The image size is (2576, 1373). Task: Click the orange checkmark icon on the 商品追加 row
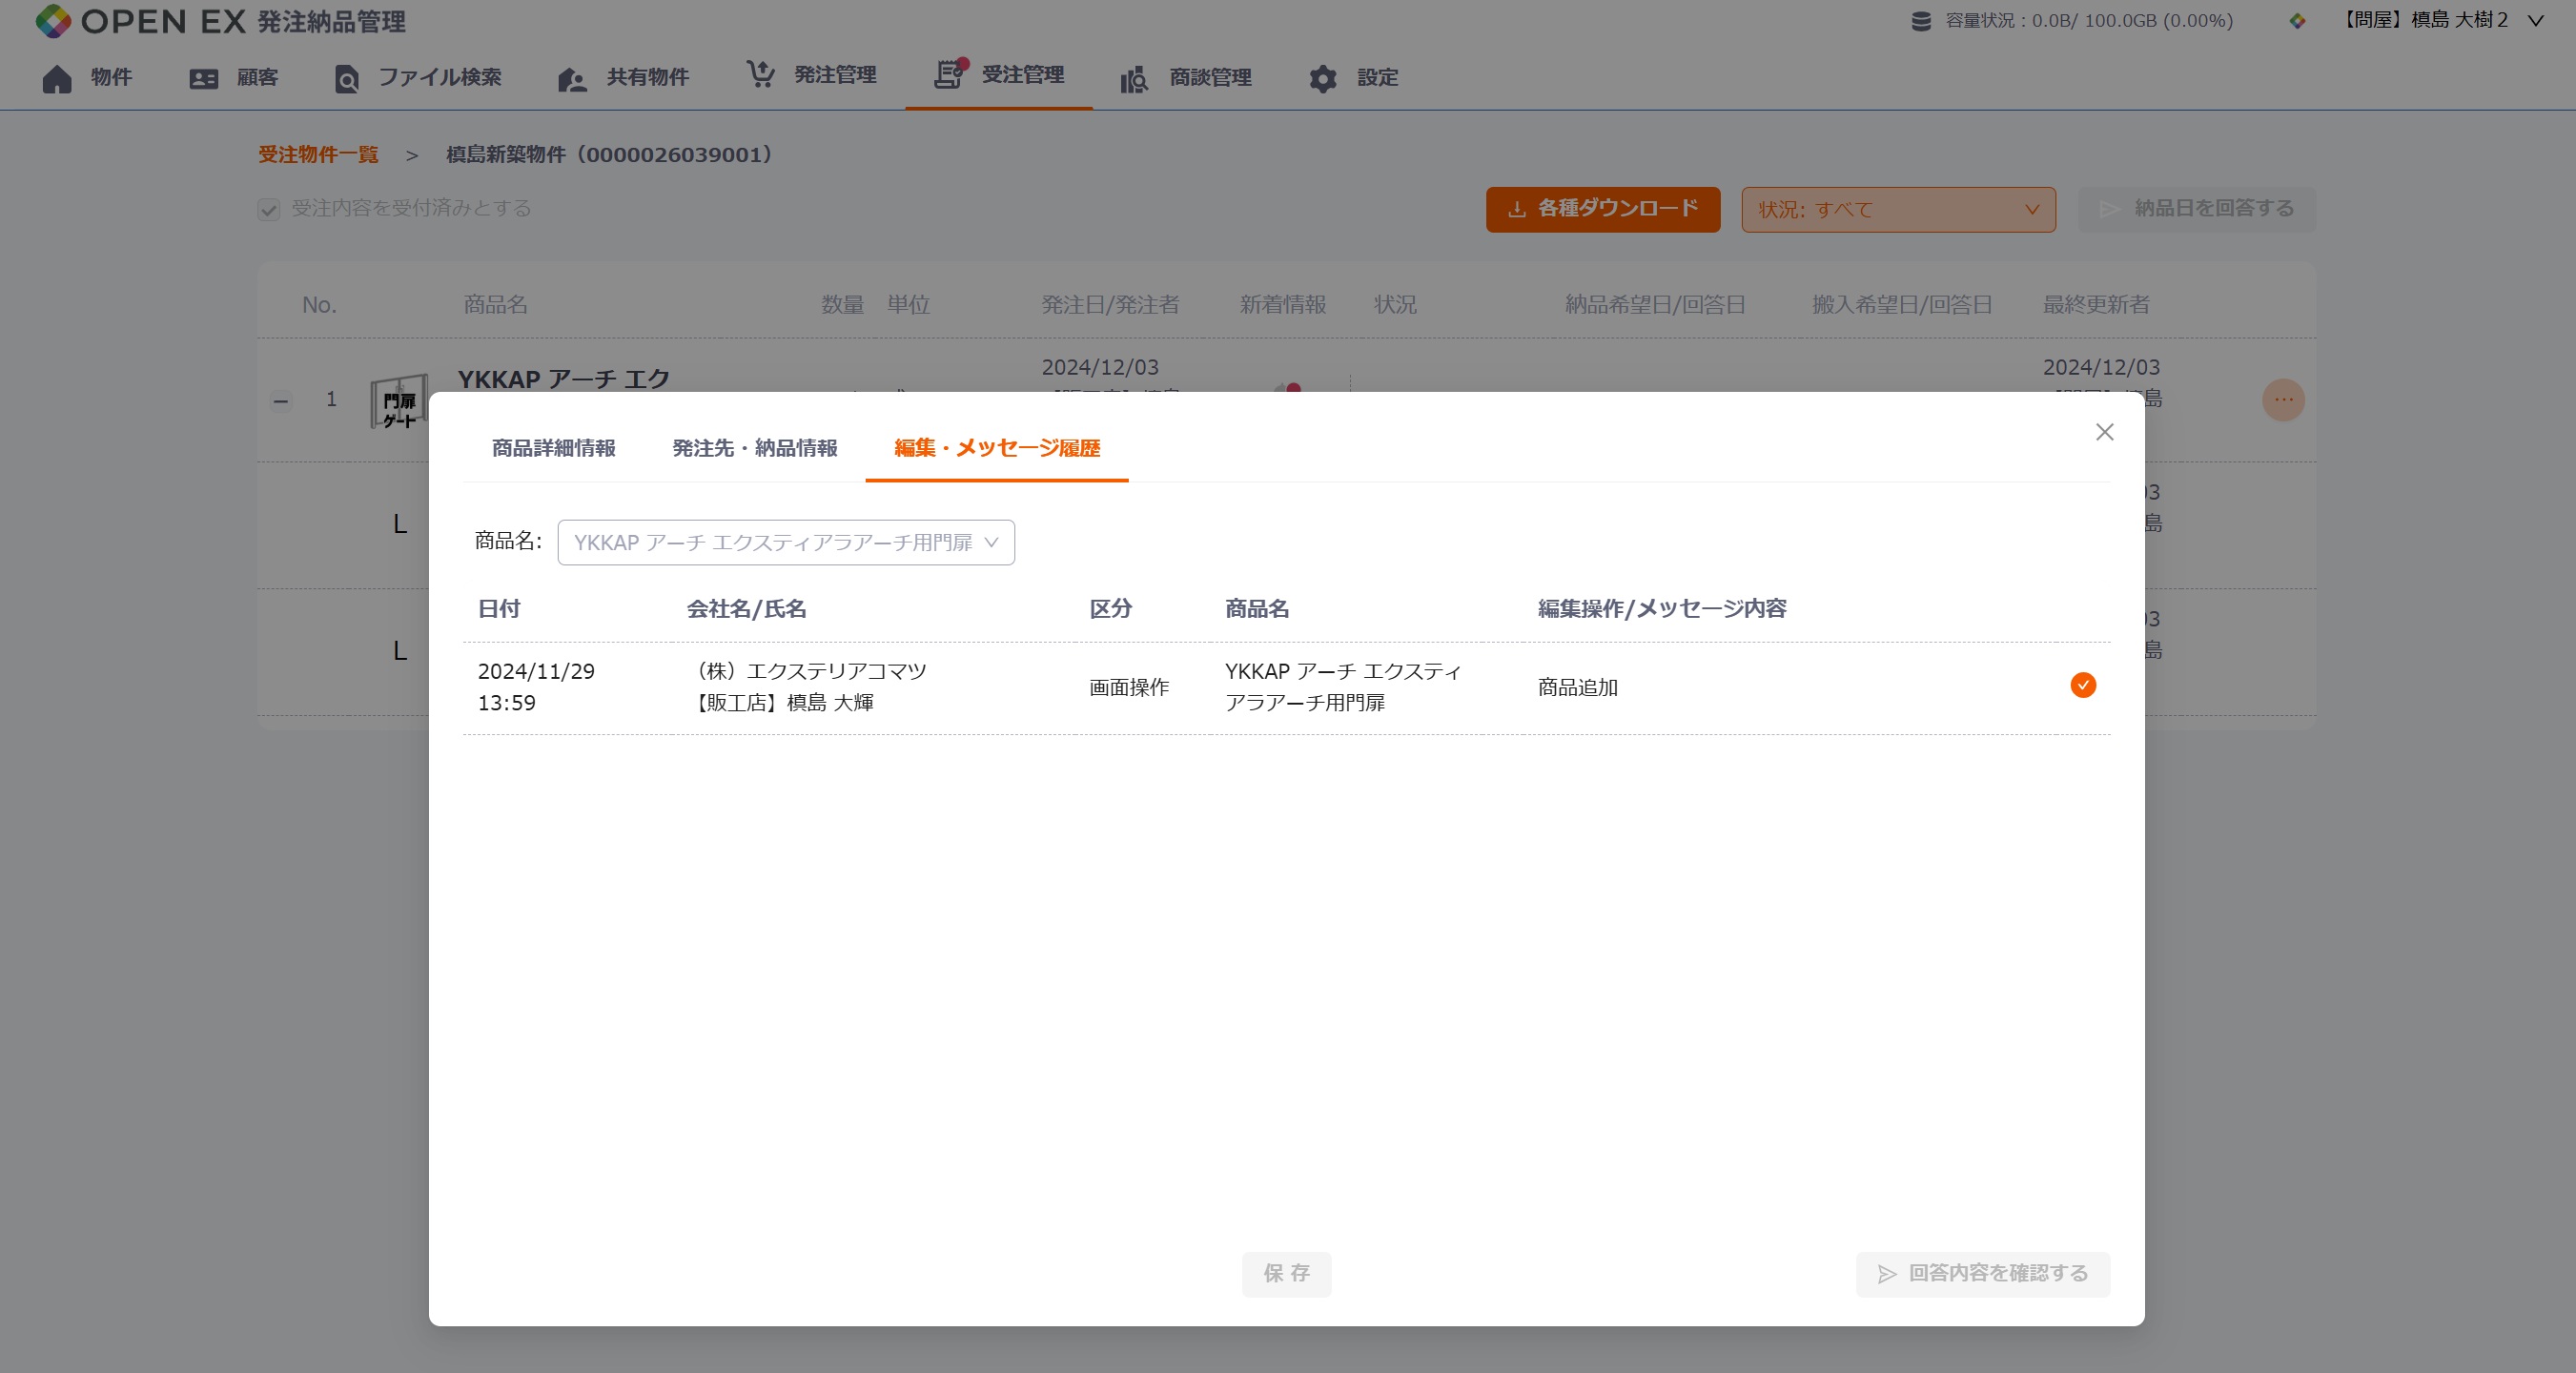[x=2083, y=685]
